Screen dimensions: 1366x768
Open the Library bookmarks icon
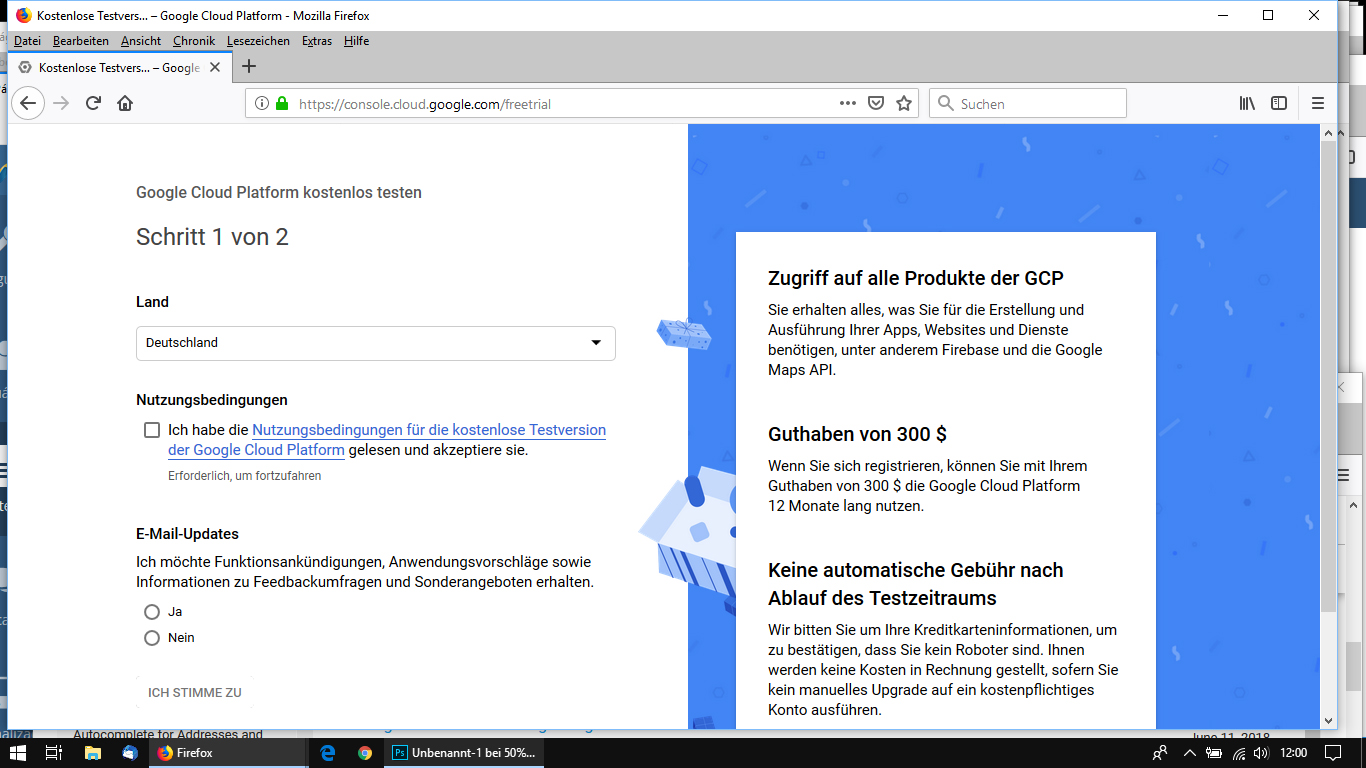(1247, 103)
